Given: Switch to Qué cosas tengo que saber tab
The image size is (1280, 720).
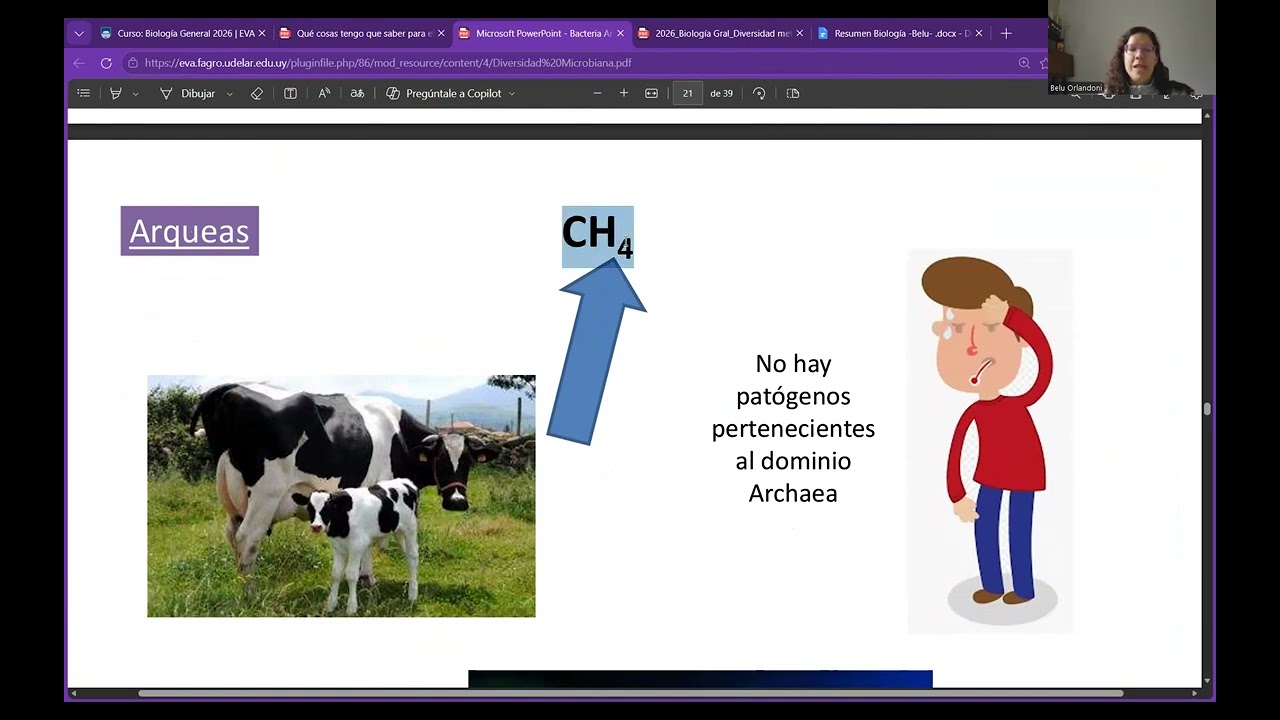Looking at the screenshot, I should point(360,33).
